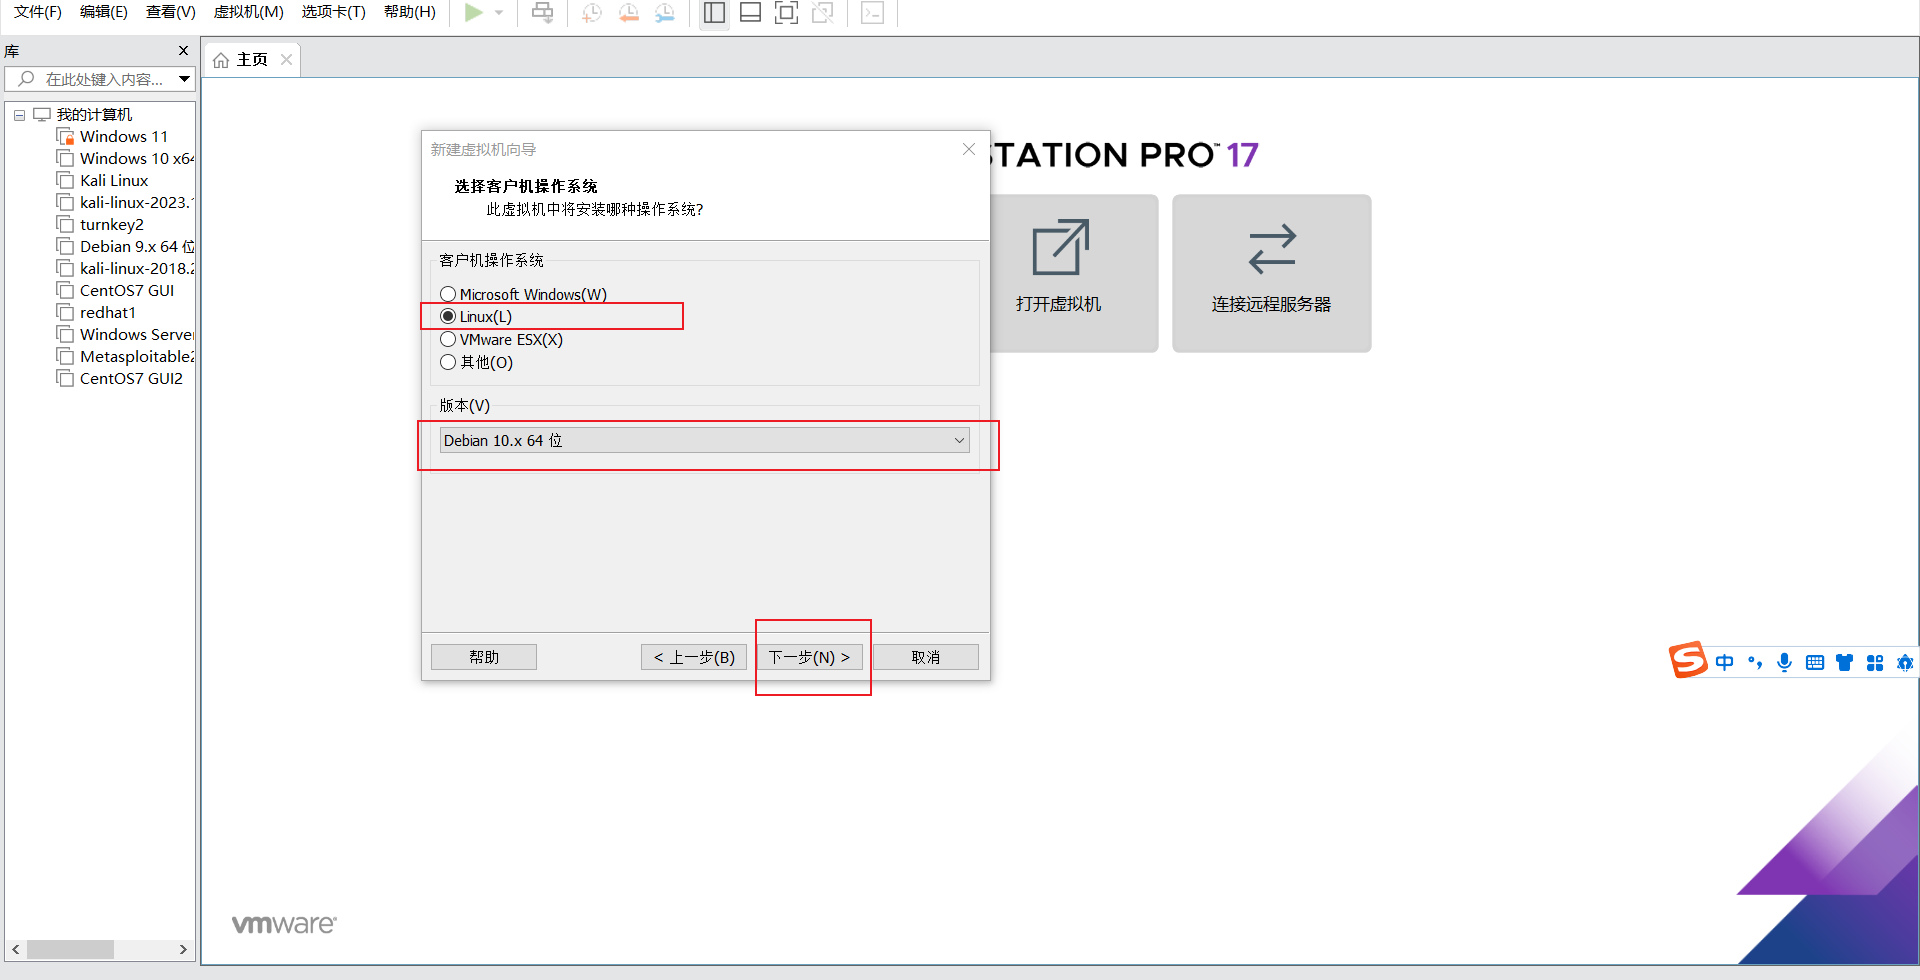Toggle the thumbnail bar view icon

pos(750,13)
